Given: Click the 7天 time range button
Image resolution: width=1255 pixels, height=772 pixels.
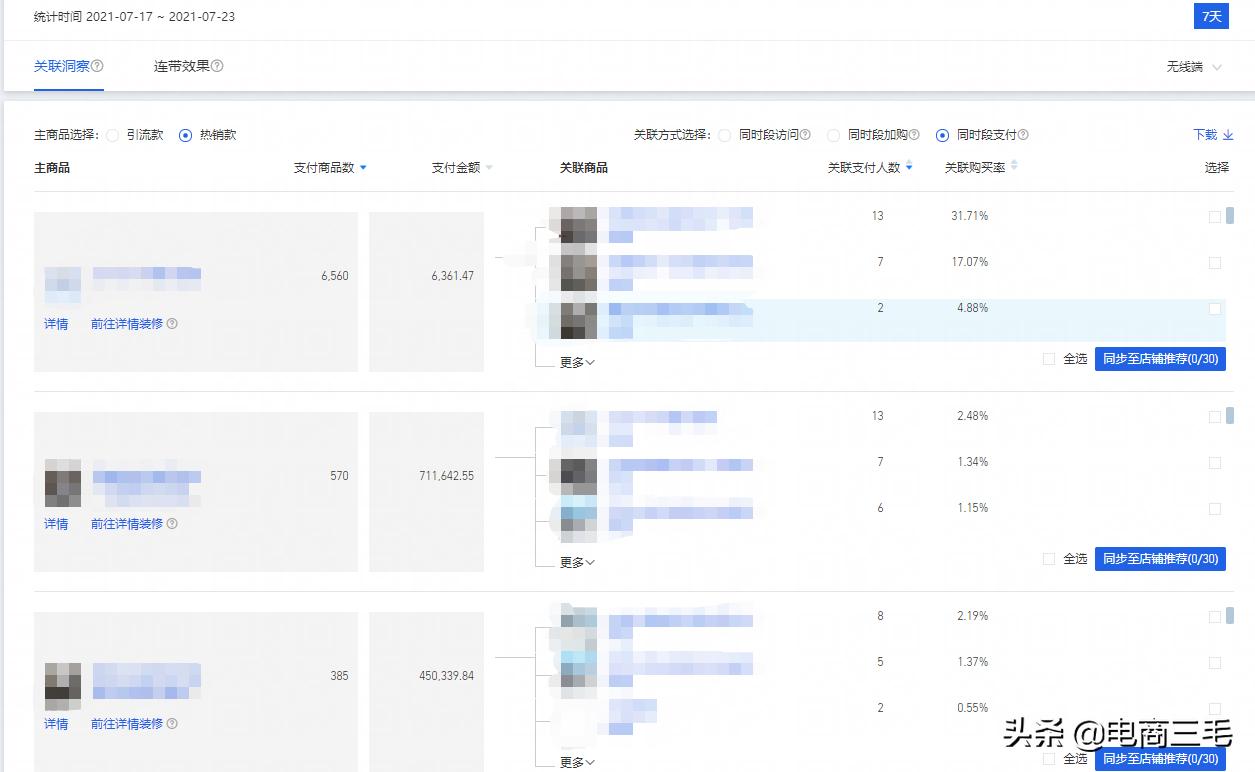Looking at the screenshot, I should tap(1211, 17).
